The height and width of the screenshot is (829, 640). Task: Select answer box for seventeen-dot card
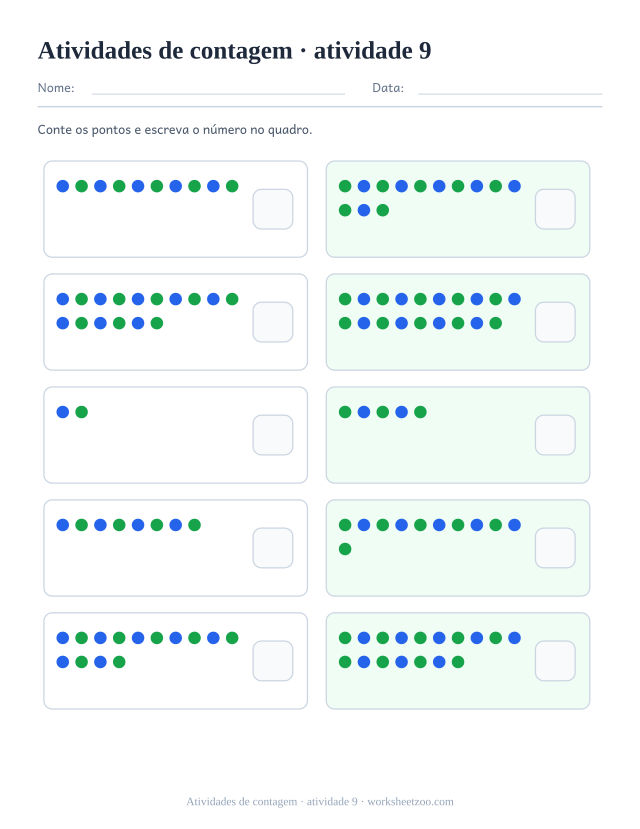tap(555, 661)
